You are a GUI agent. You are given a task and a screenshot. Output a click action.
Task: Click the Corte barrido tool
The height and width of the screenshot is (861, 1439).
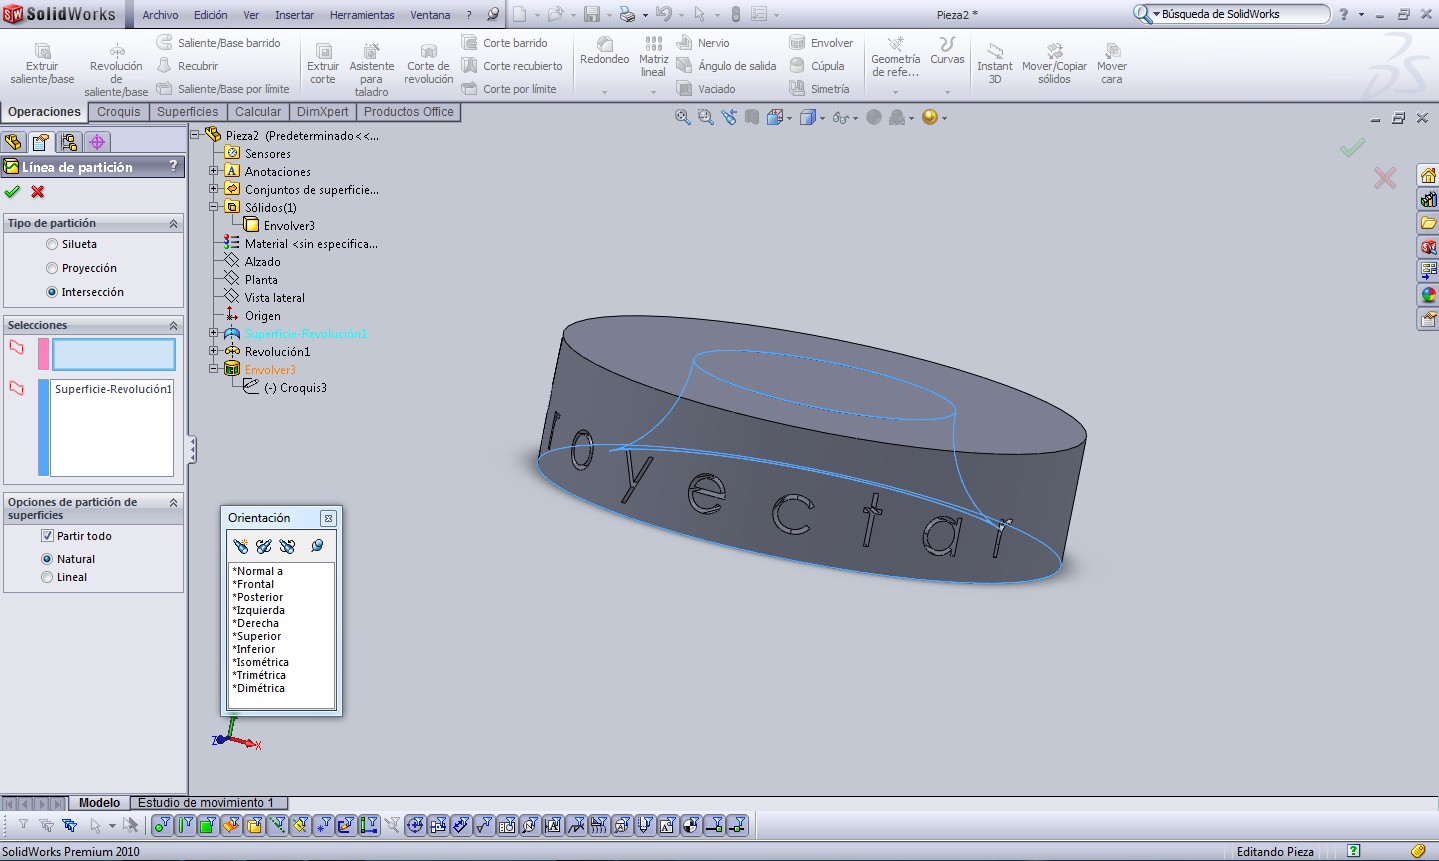tap(504, 43)
